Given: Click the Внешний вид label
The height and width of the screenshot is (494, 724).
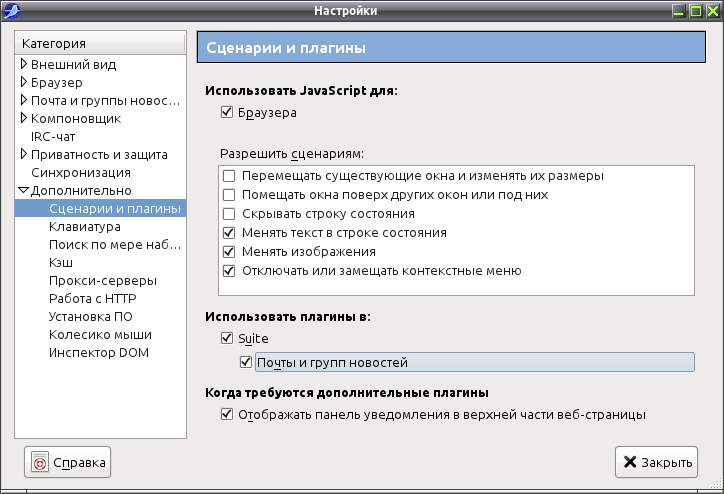Looking at the screenshot, I should pyautogui.click(x=73, y=65).
